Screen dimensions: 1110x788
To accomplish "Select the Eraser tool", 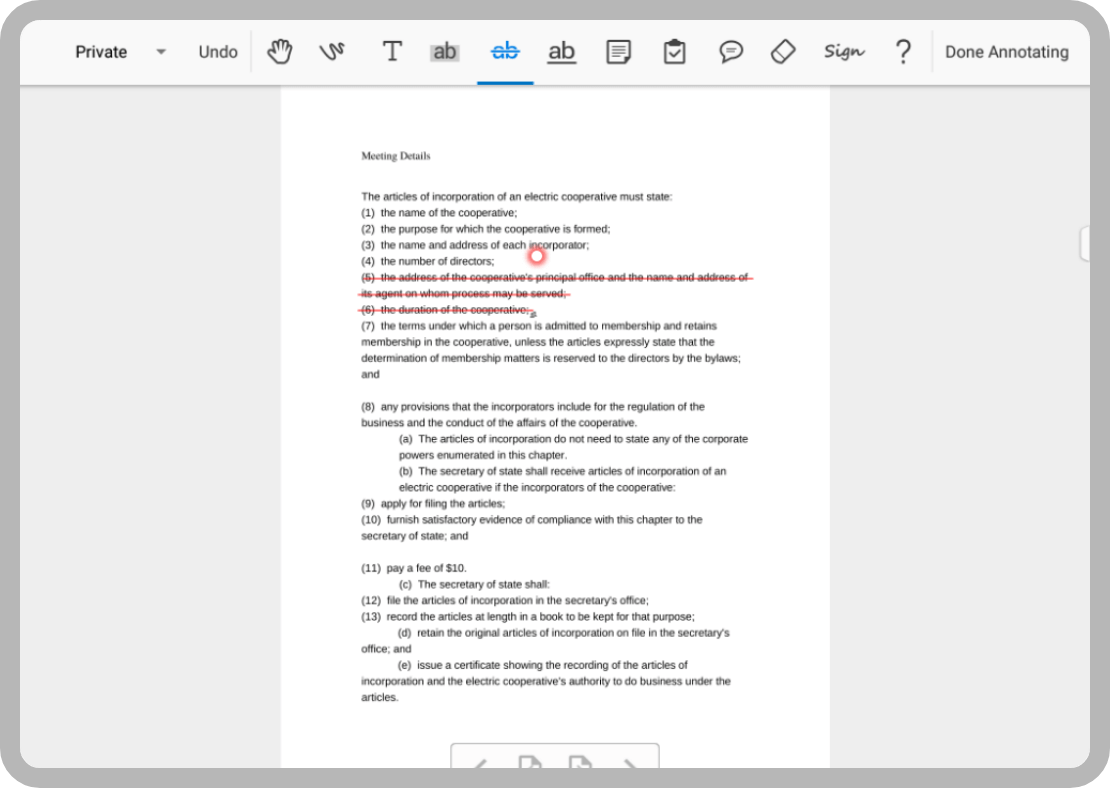I will point(784,52).
